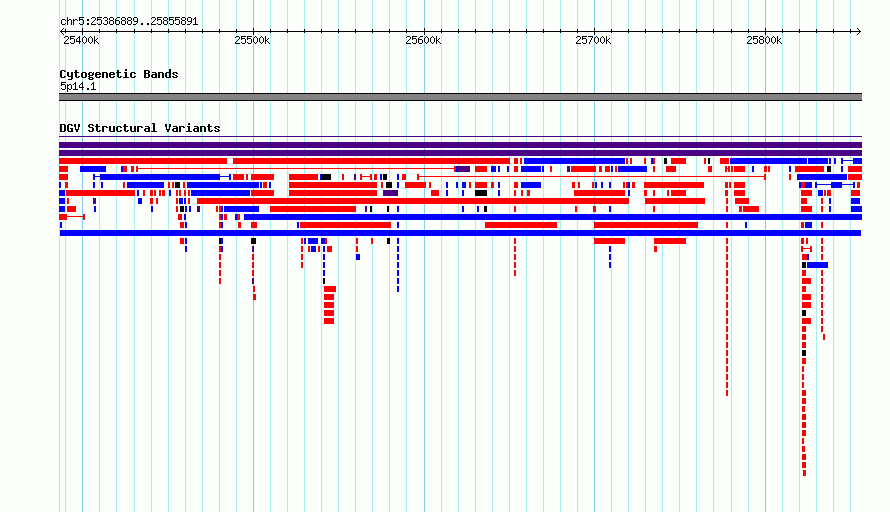Select the upper full-width purple variant bar
The image size is (890, 512).
click(460, 145)
